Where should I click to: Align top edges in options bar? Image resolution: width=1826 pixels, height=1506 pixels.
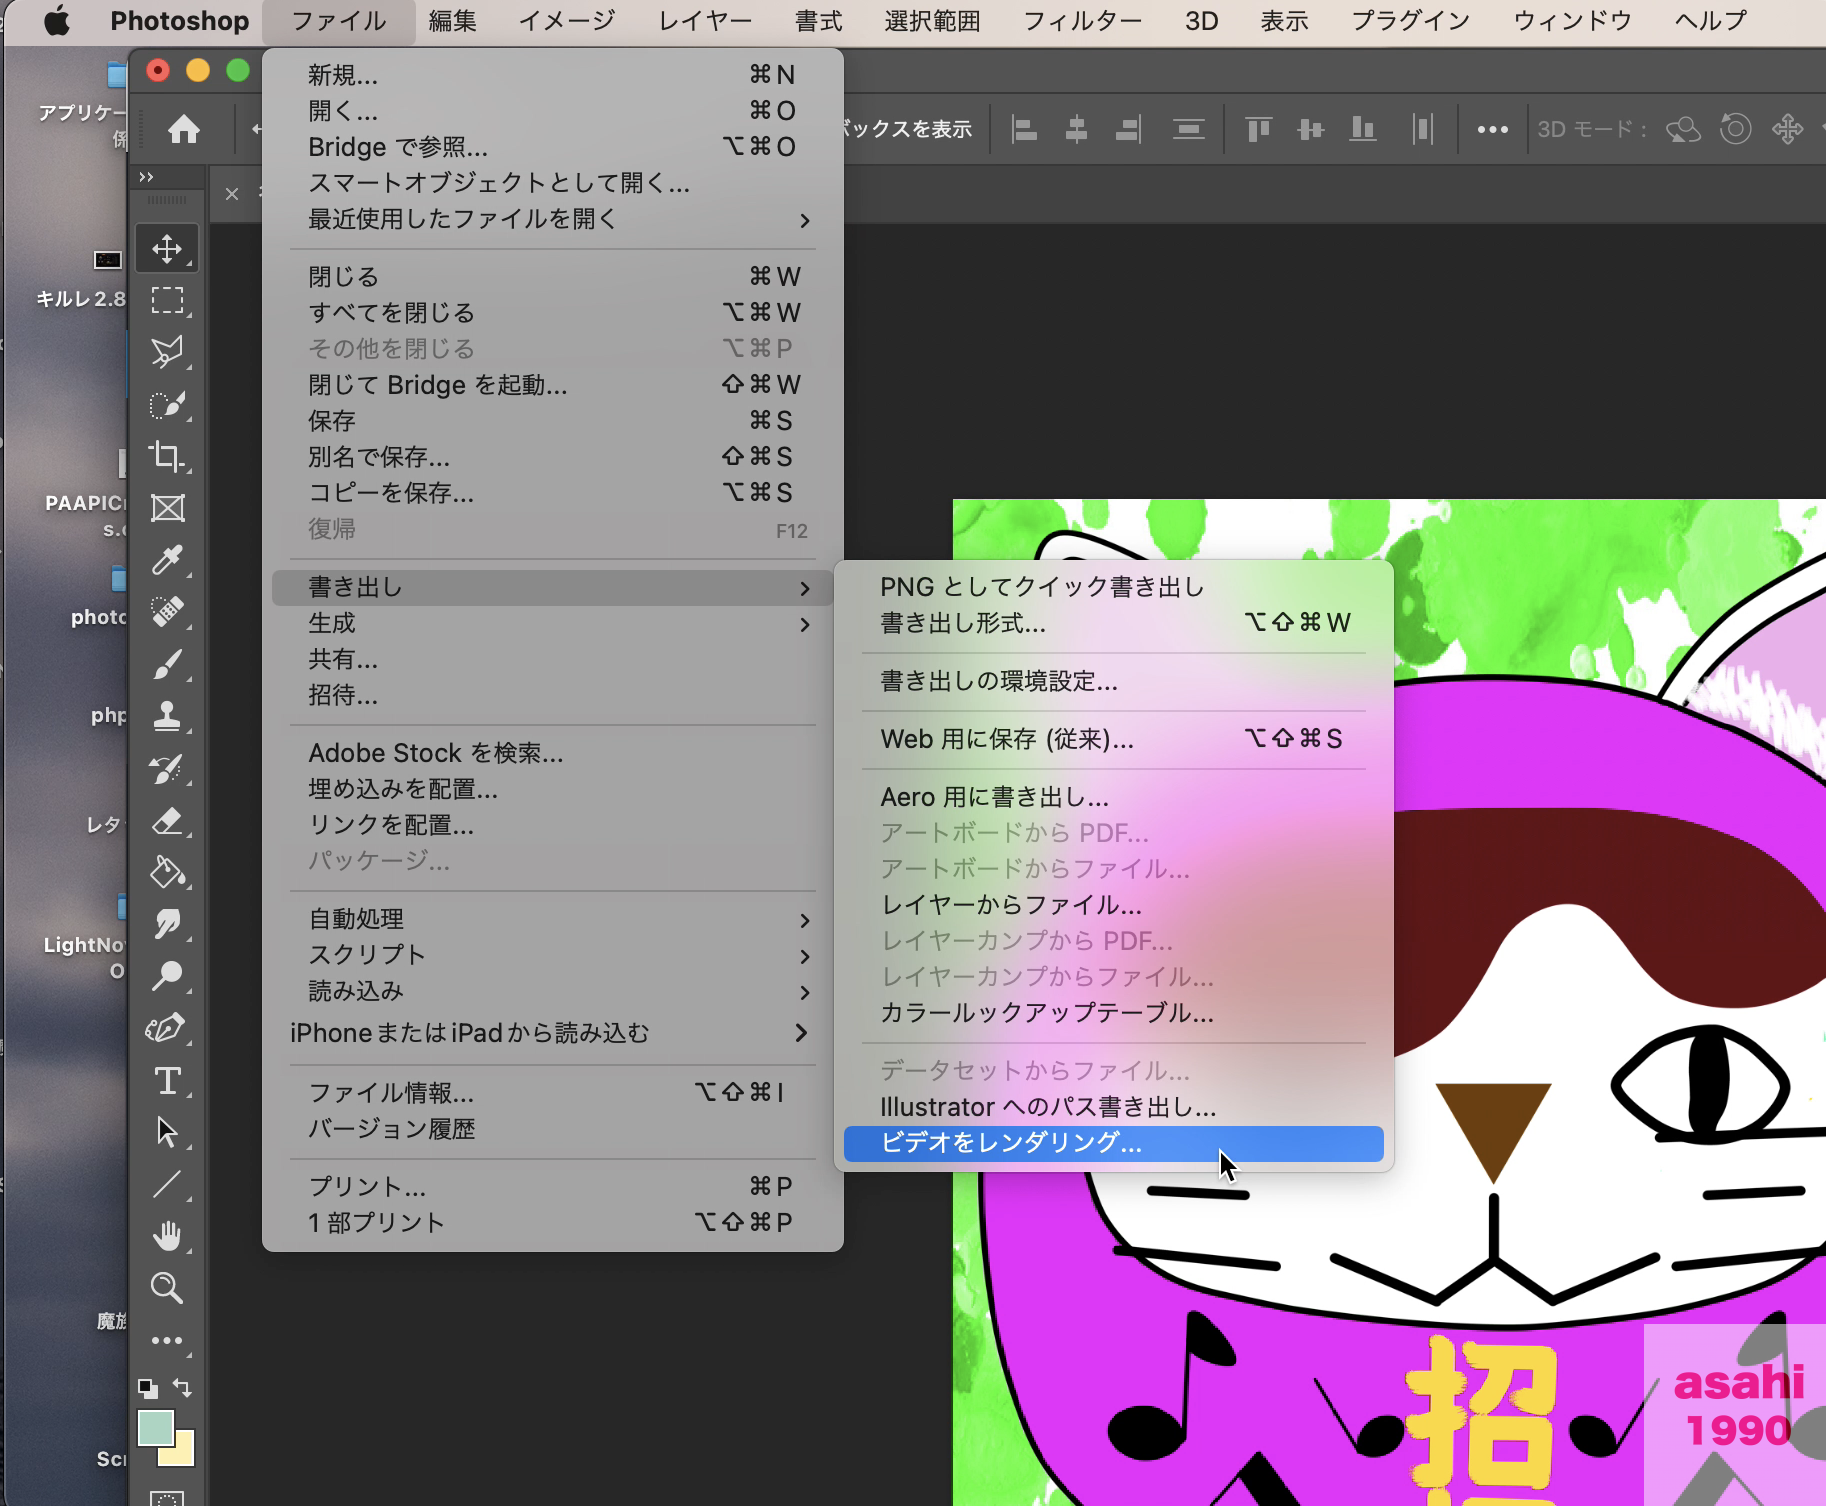click(1258, 129)
